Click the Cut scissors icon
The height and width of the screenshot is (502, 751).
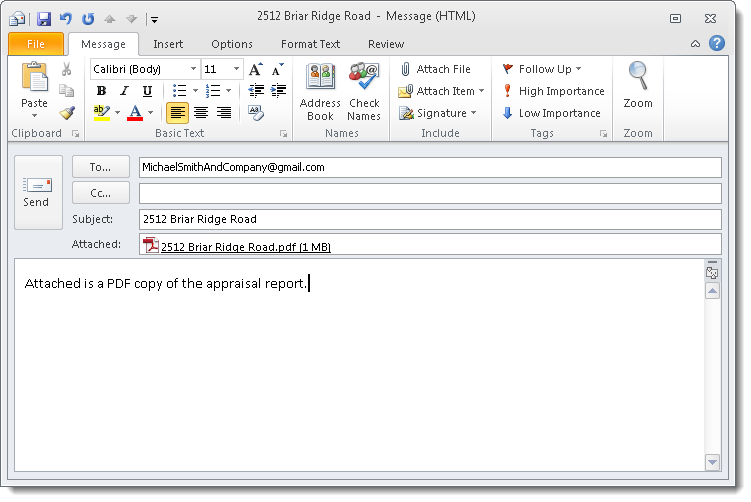(x=66, y=69)
